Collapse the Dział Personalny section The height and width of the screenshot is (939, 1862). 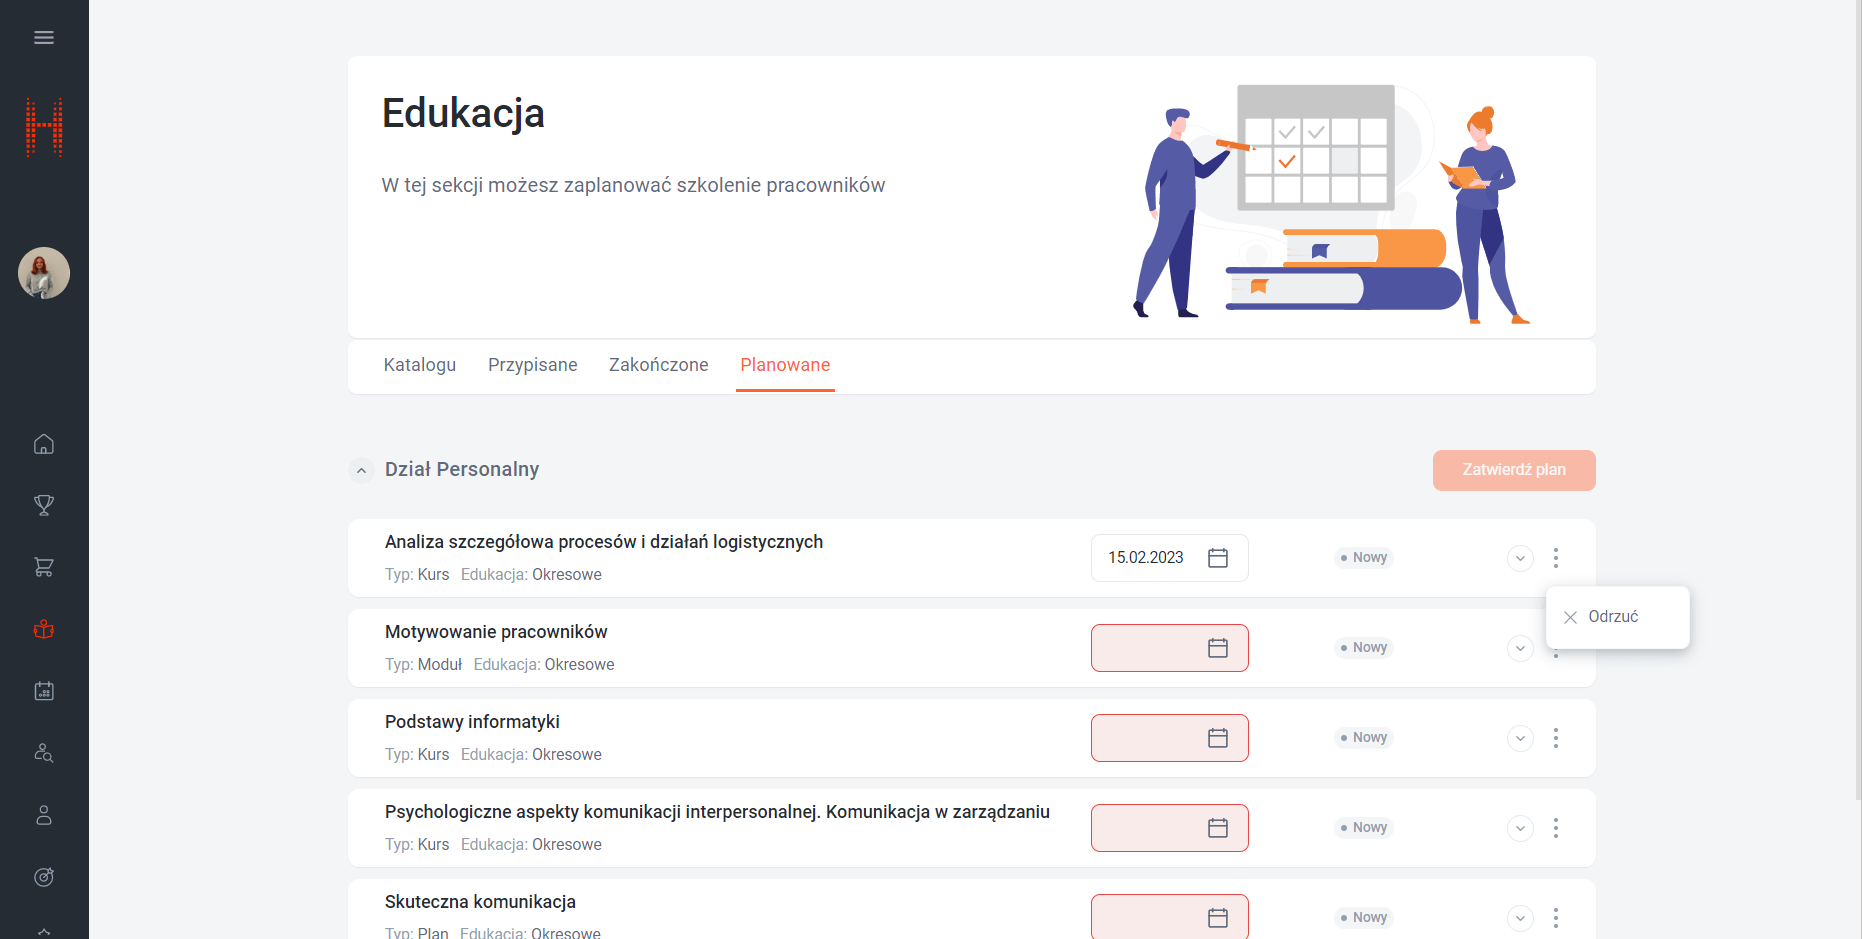click(361, 470)
